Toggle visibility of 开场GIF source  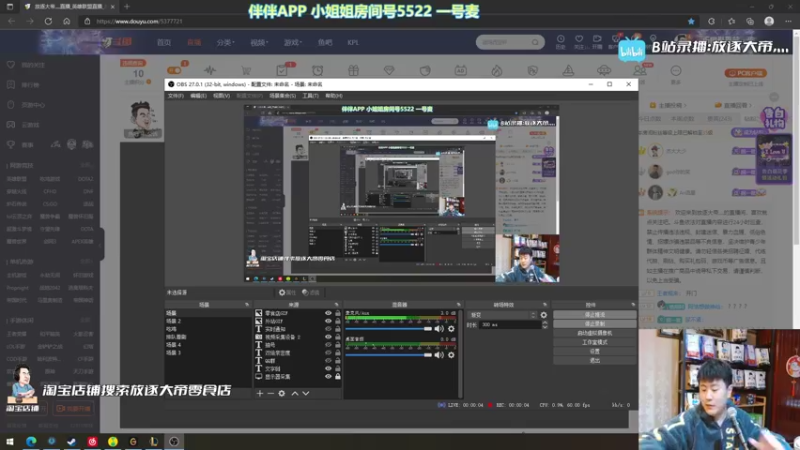click(328, 321)
